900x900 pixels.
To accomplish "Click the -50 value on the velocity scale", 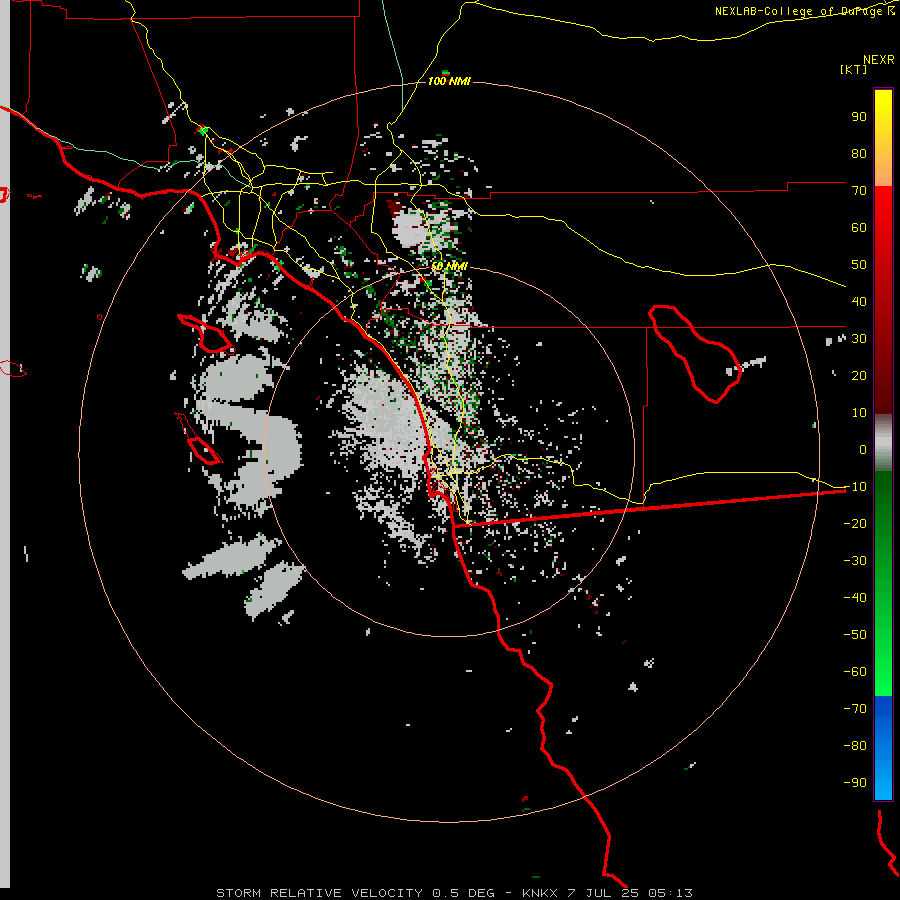I will click(855, 635).
